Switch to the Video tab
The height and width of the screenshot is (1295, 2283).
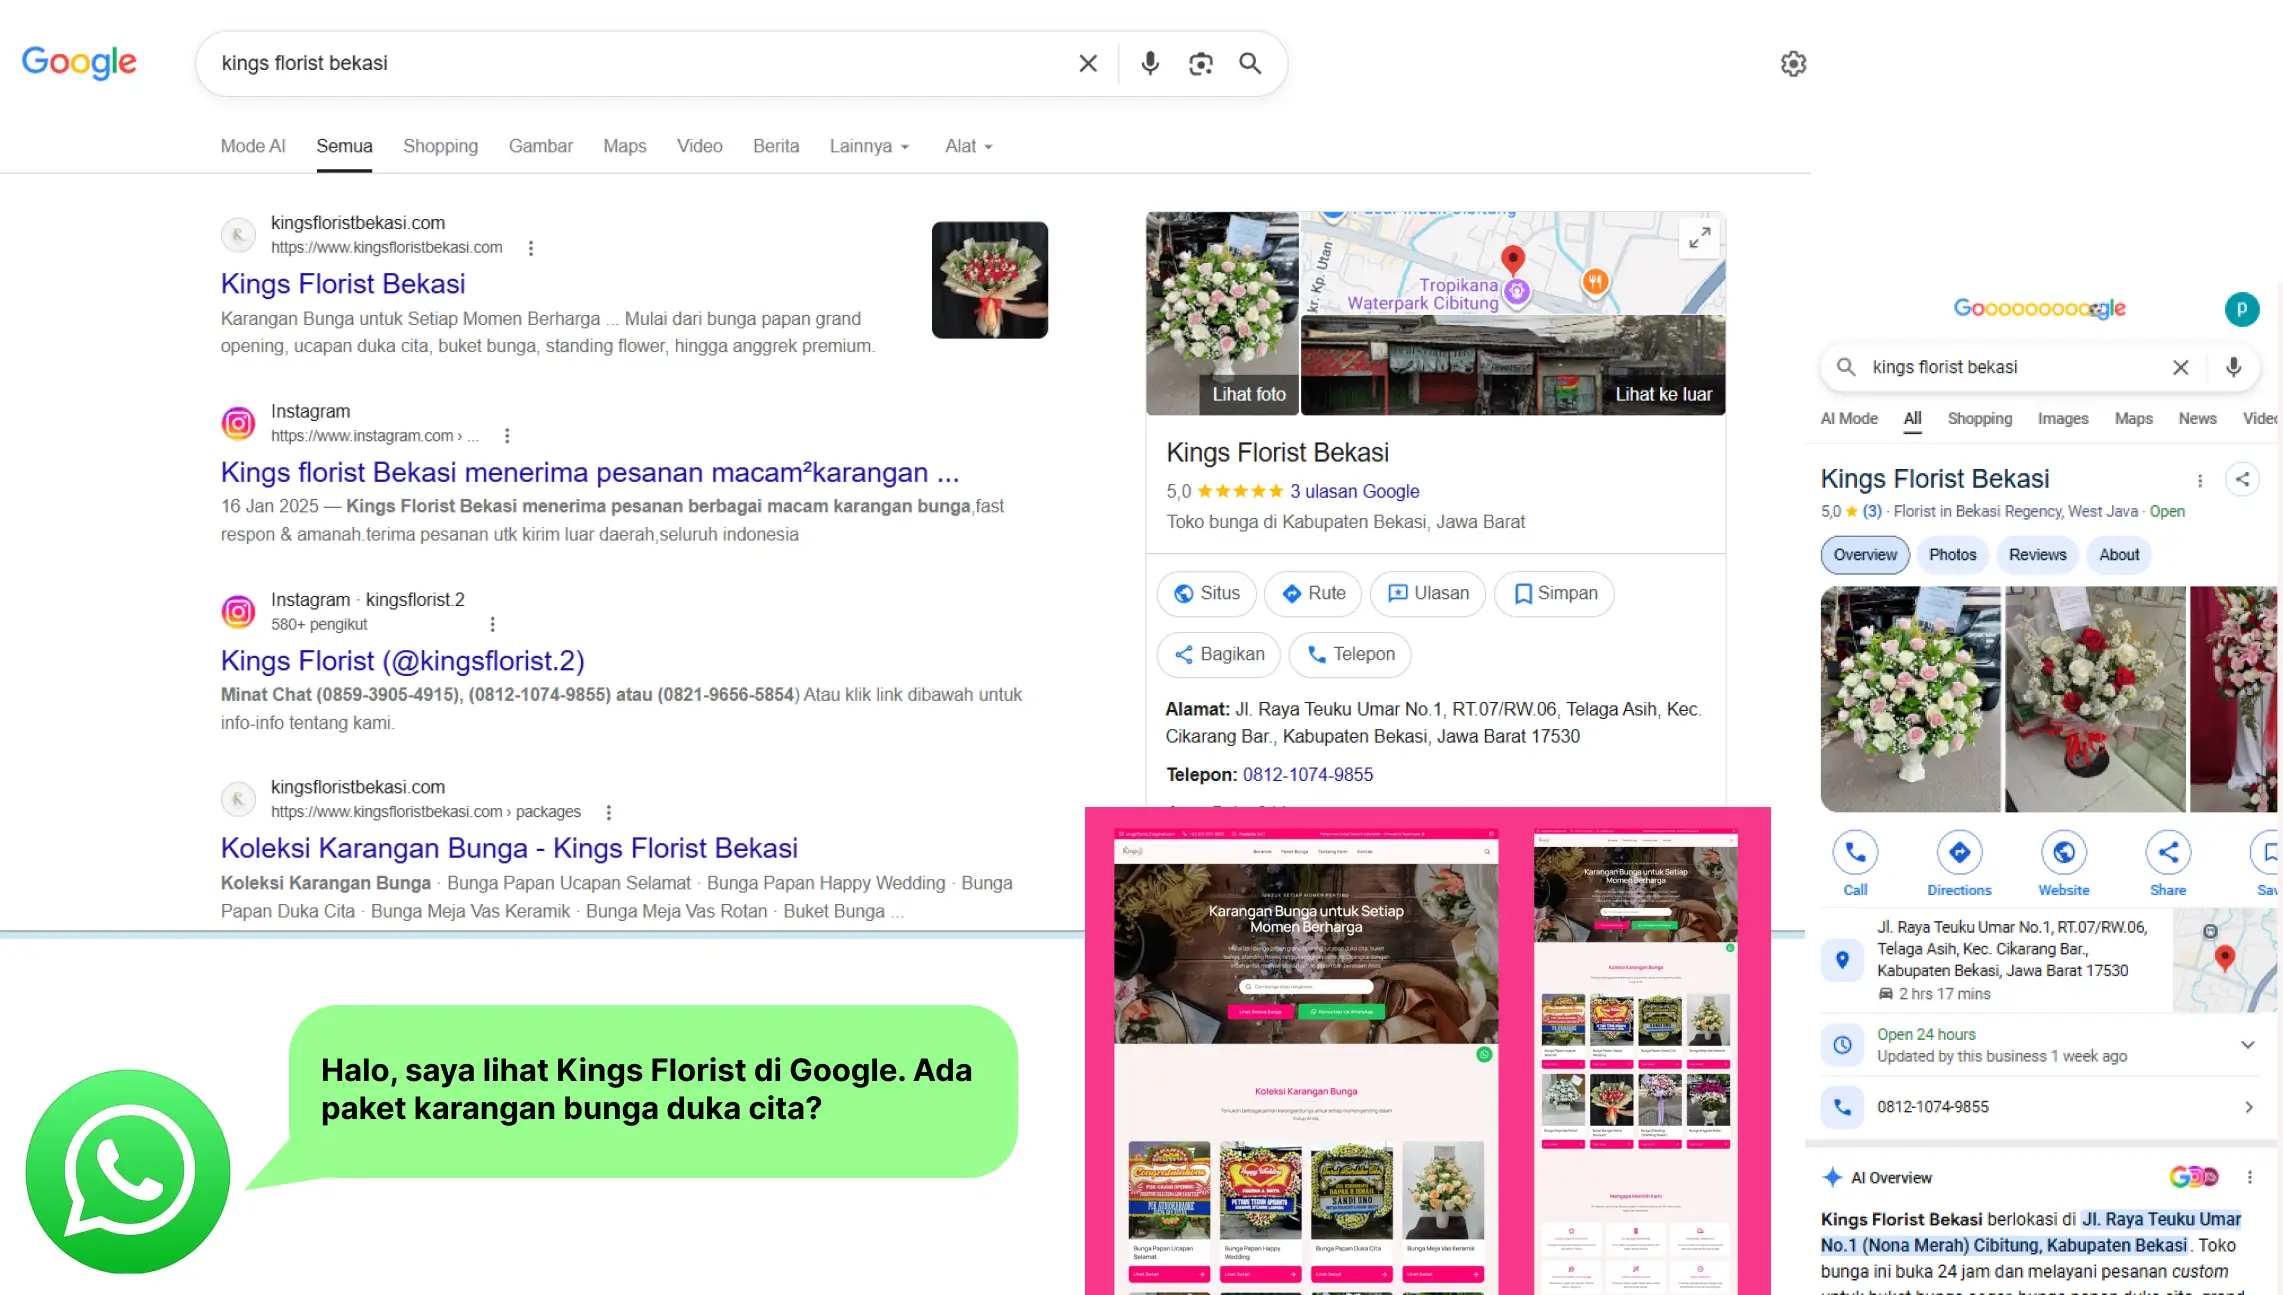pyautogui.click(x=699, y=146)
